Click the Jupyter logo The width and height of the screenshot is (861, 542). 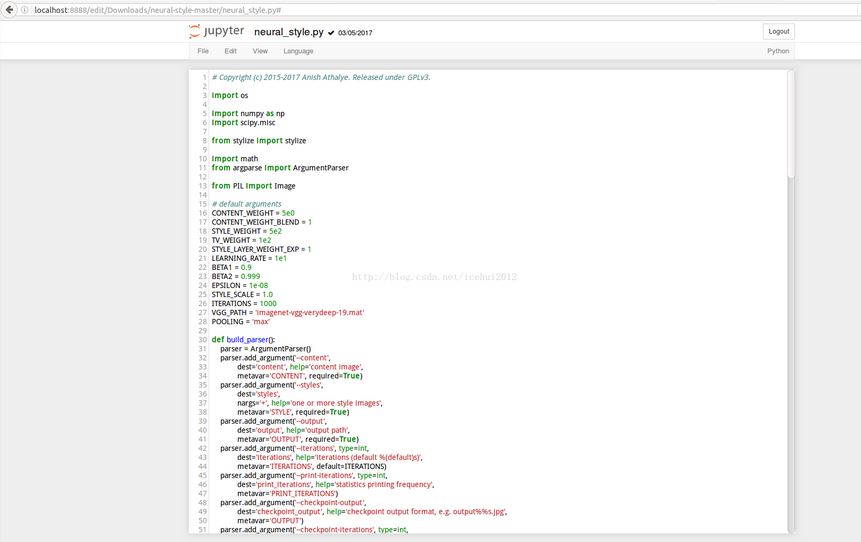(x=216, y=32)
